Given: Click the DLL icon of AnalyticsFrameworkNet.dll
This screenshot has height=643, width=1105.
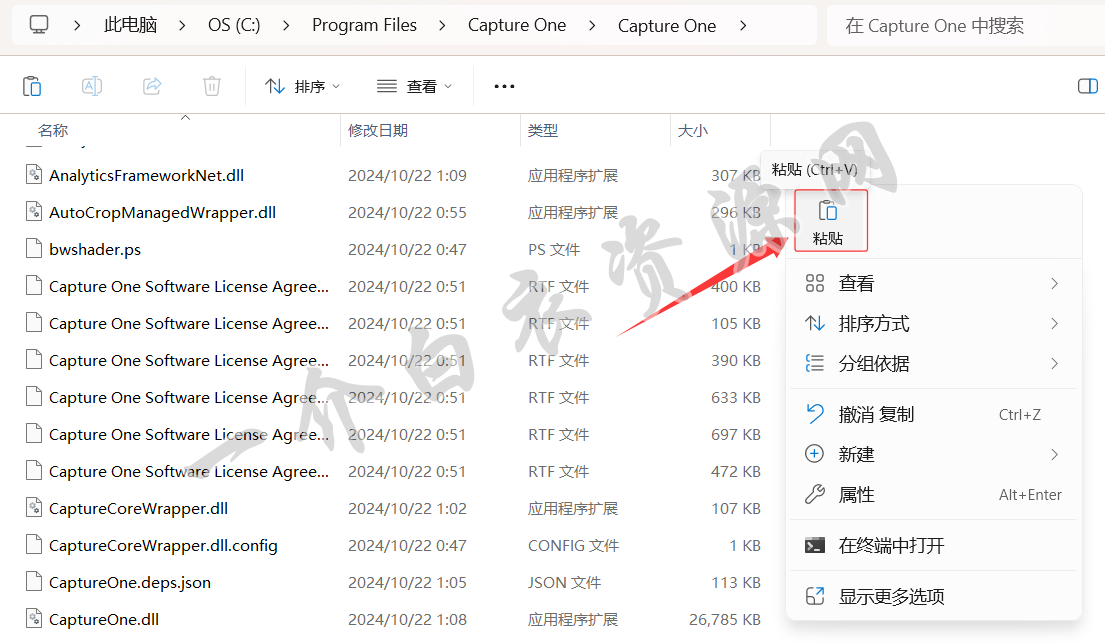Looking at the screenshot, I should (x=34, y=174).
